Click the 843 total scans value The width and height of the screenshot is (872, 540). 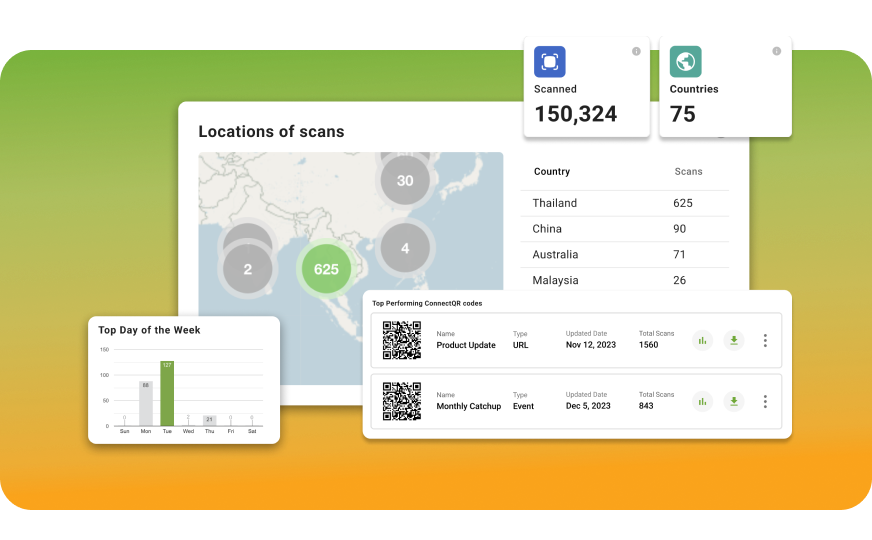646,406
